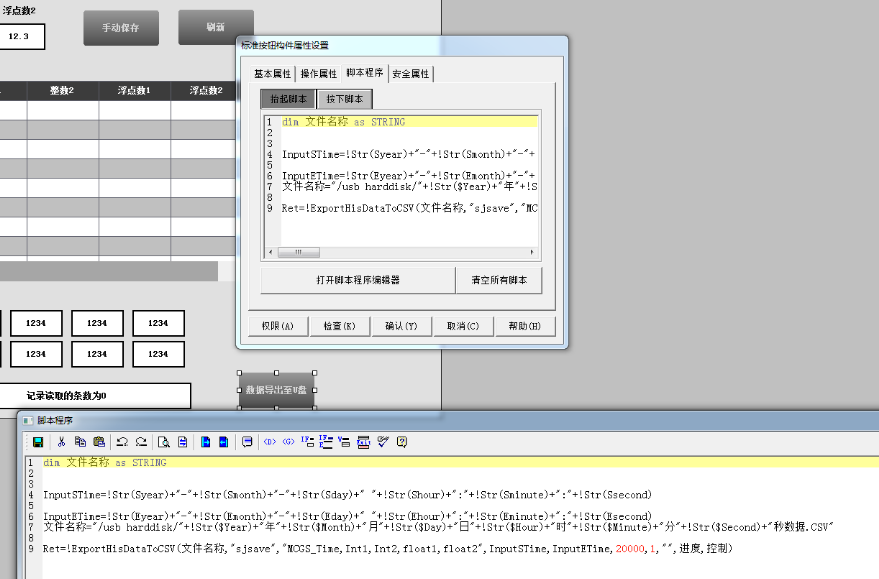Screen dimensions: 879x579
Task: Insert IF-ELSE statement template icon
Action: coord(326,442)
